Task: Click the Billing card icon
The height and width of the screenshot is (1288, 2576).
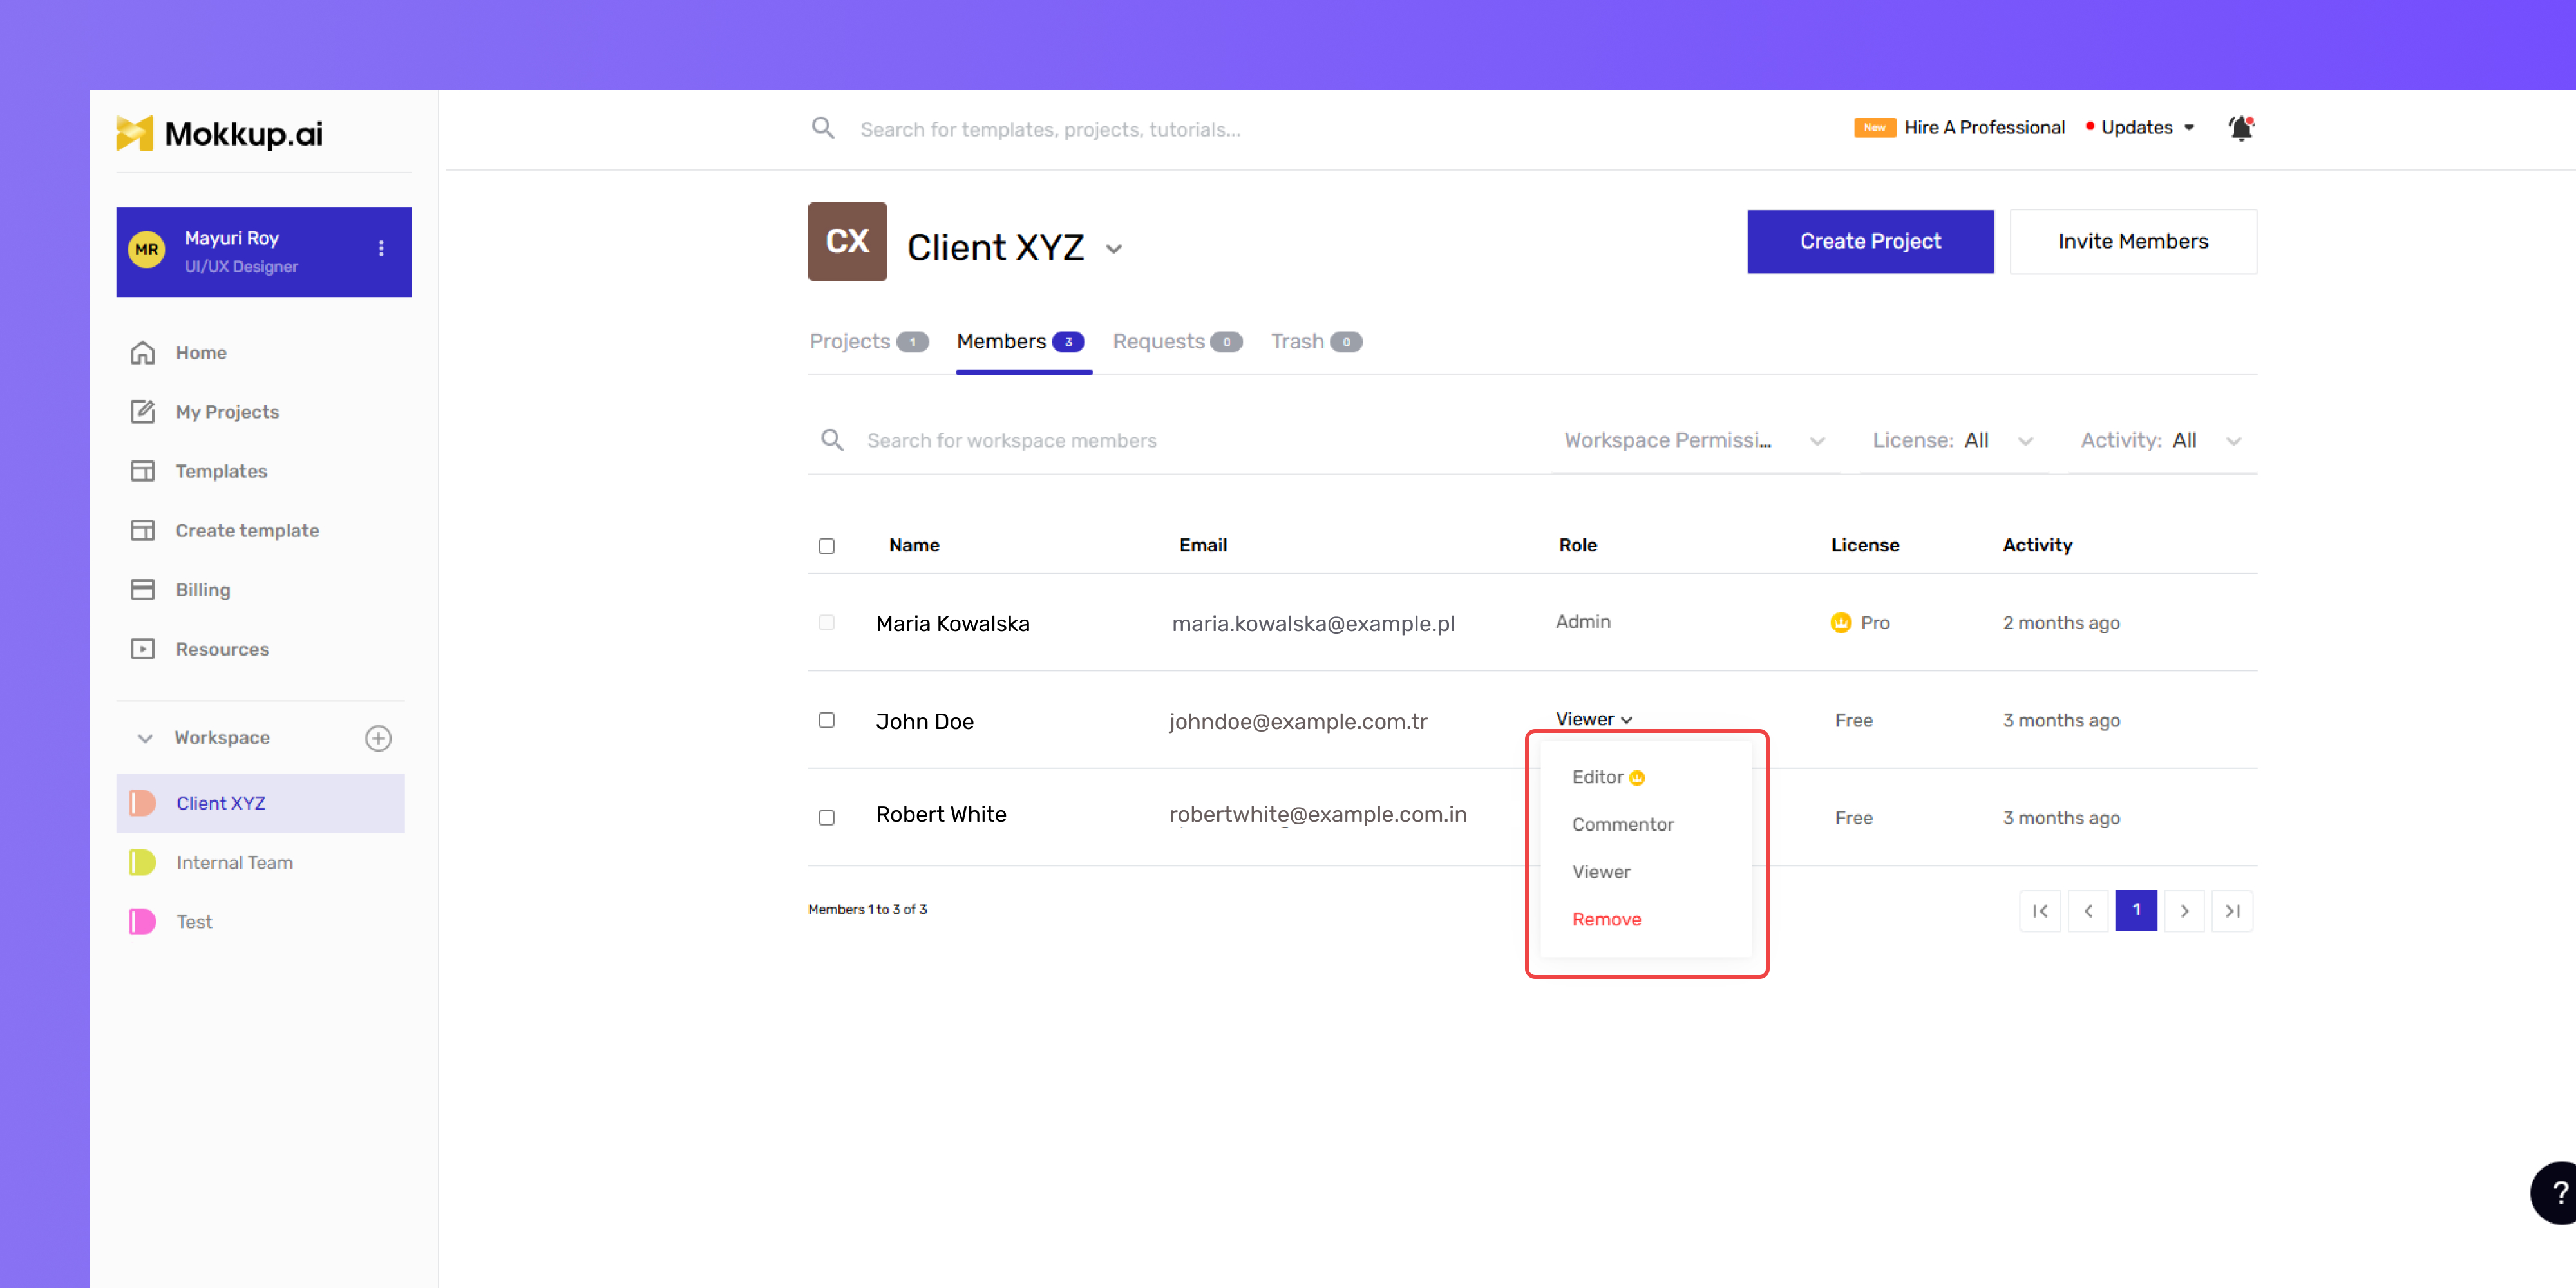Action: [x=143, y=590]
